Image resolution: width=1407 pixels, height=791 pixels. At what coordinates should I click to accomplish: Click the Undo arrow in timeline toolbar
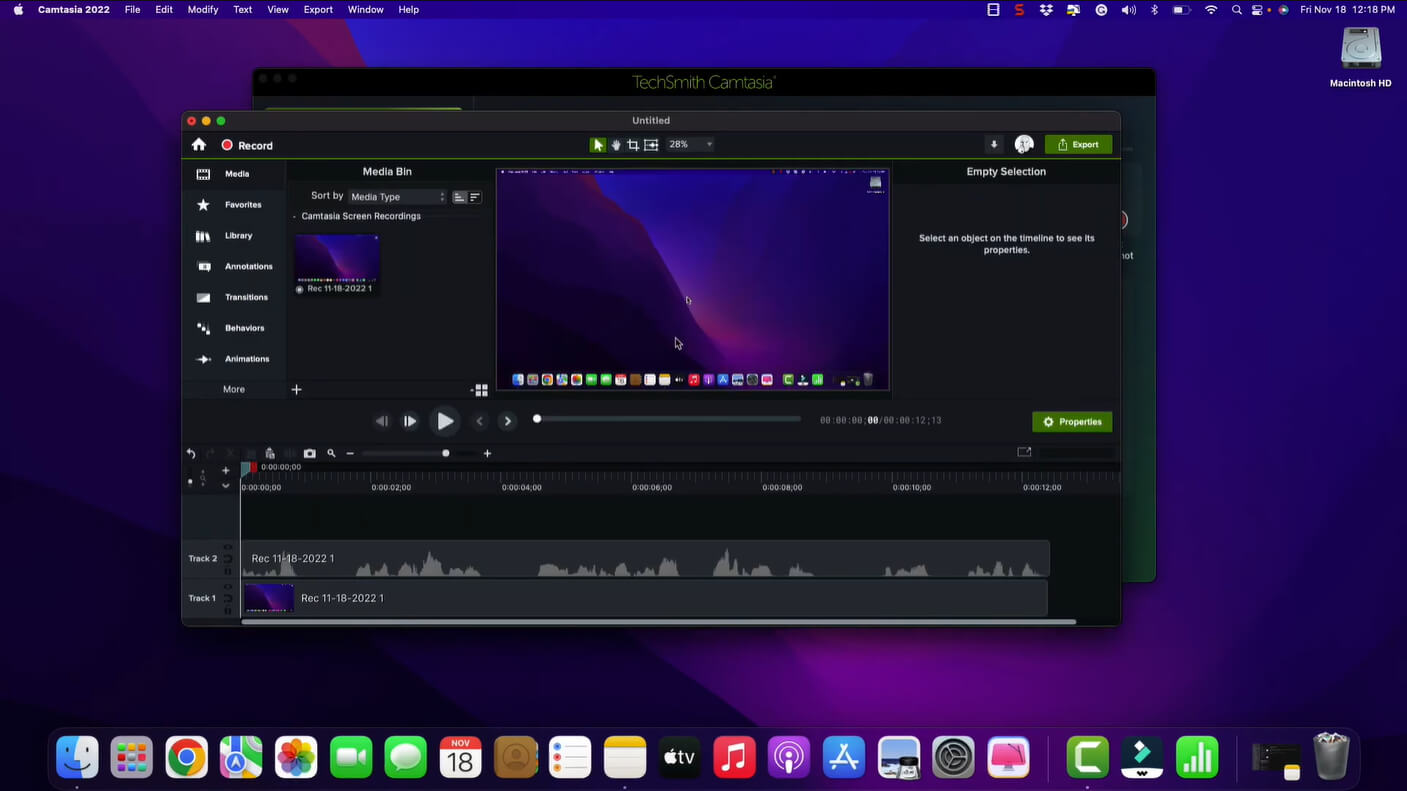coord(191,453)
